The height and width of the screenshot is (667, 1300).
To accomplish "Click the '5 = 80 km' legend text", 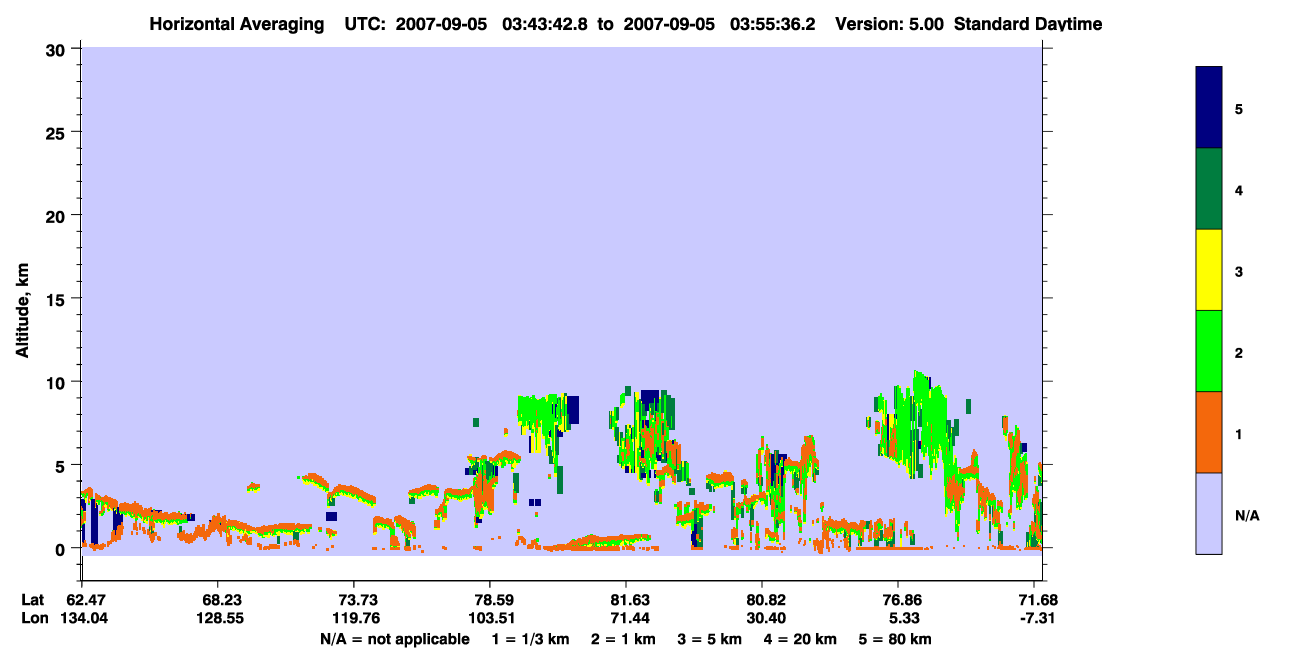I will point(895,639).
